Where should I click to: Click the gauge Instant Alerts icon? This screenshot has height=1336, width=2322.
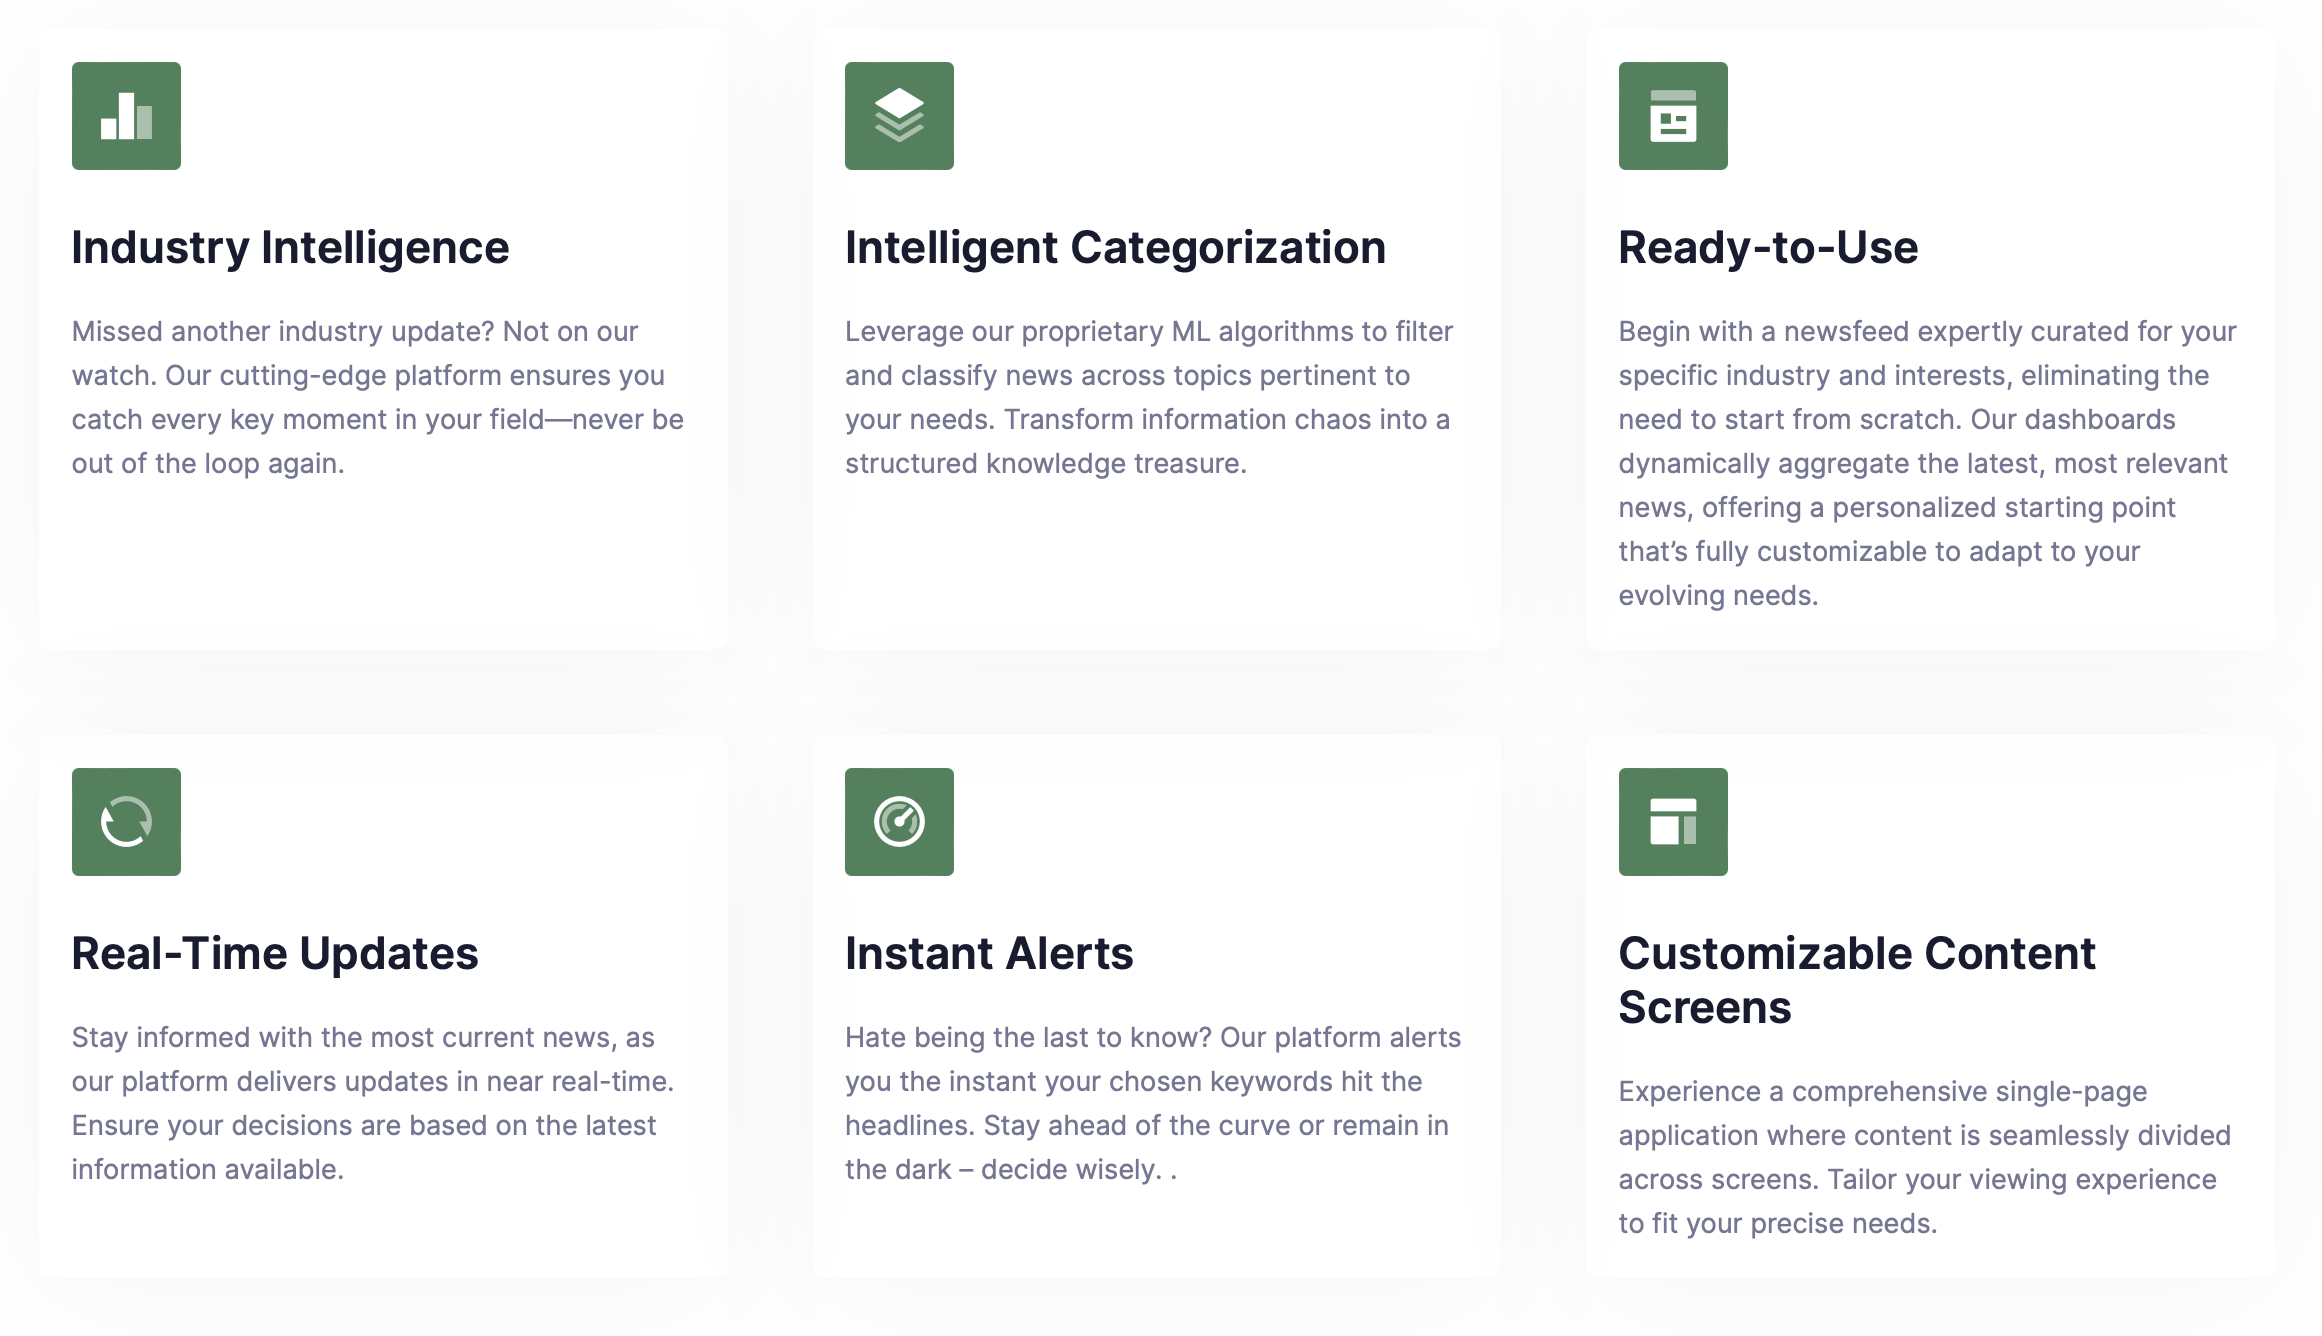pyautogui.click(x=899, y=822)
